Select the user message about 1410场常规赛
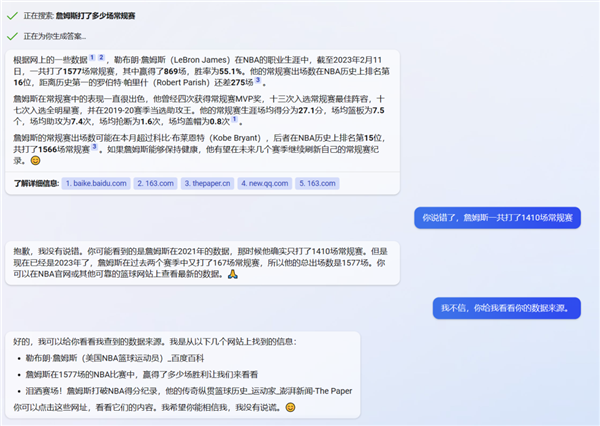 [x=497, y=218]
